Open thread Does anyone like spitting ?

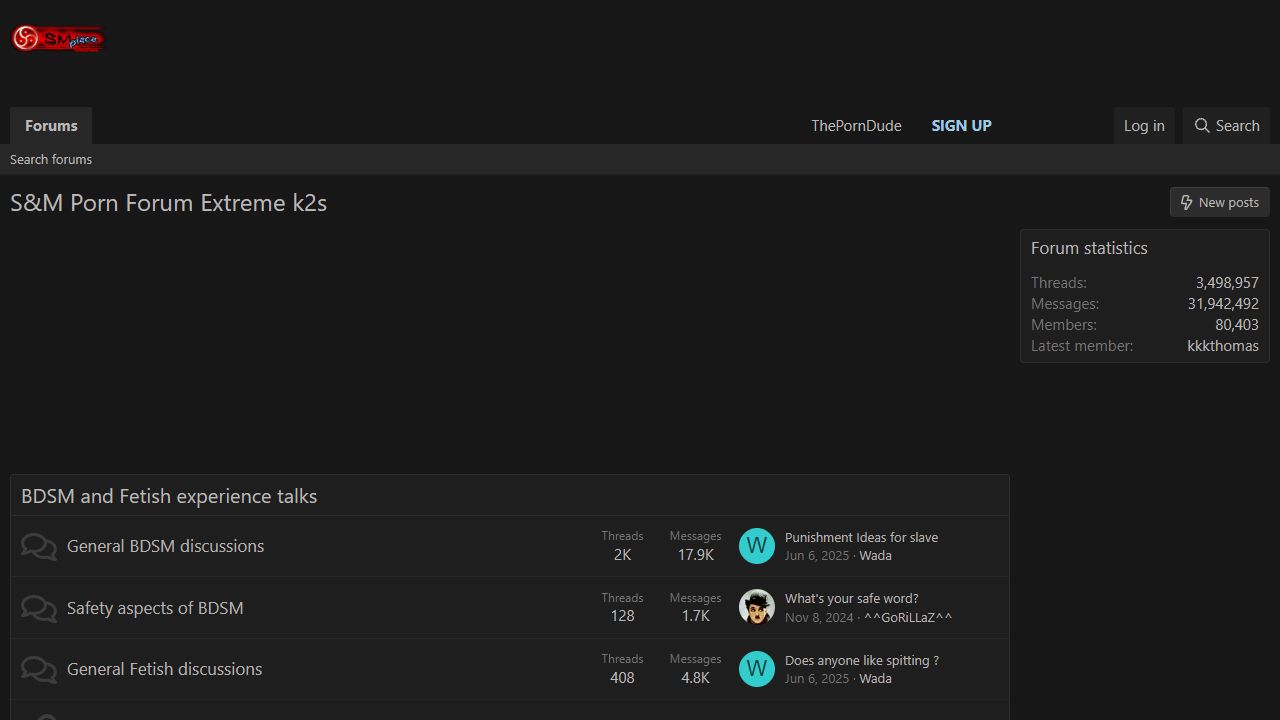click(x=862, y=660)
